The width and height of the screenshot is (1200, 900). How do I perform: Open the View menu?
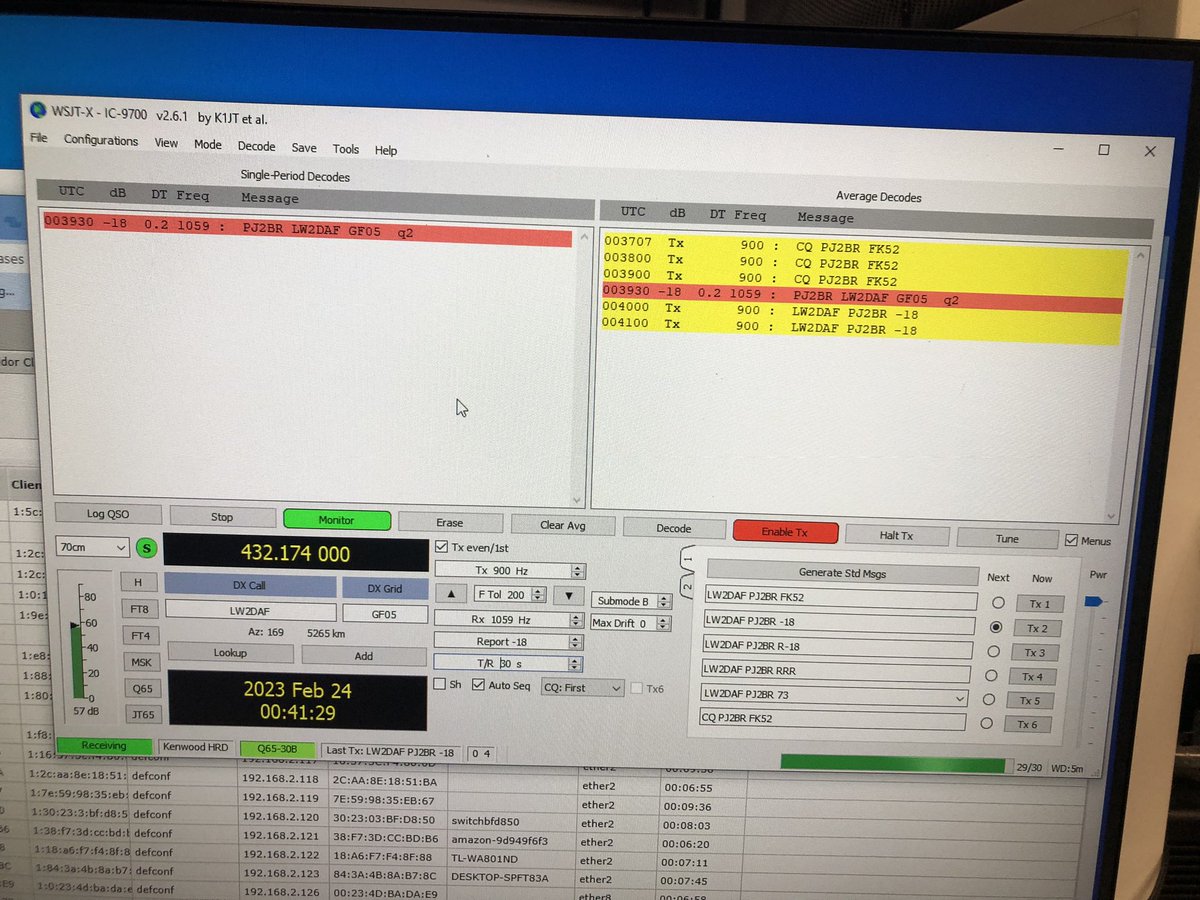[166, 143]
